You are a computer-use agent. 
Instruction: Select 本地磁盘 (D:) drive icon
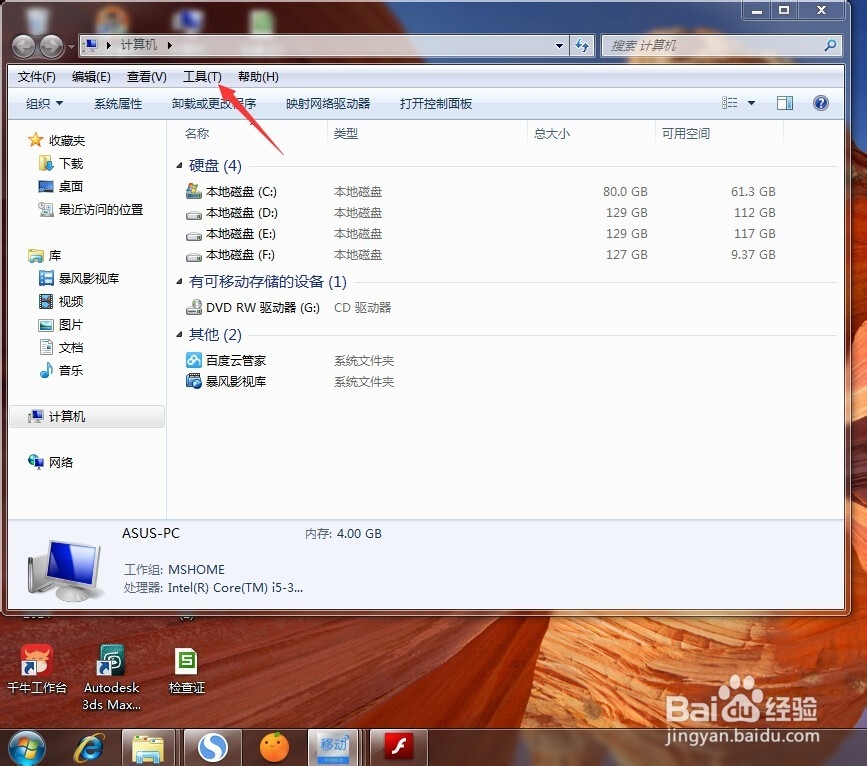194,213
